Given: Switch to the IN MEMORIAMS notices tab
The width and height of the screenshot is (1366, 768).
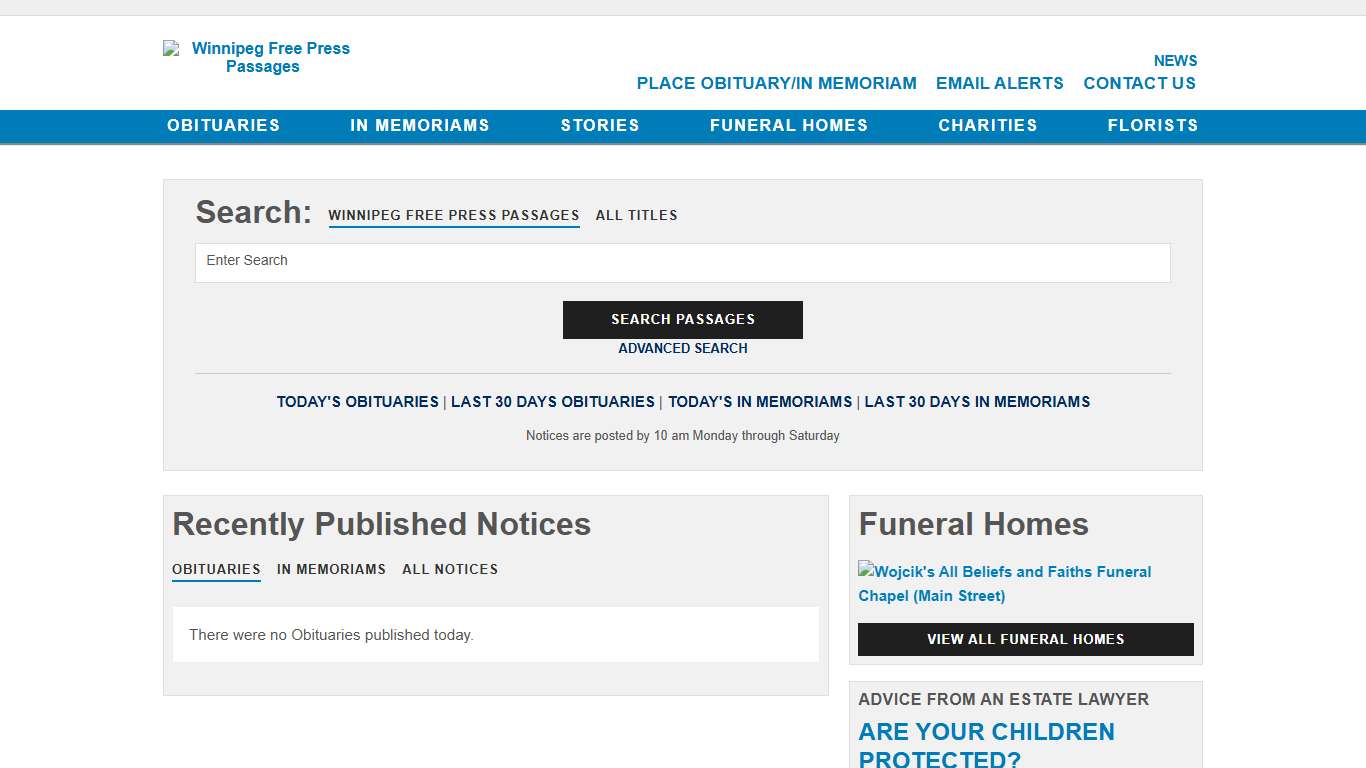Looking at the screenshot, I should (x=331, y=569).
